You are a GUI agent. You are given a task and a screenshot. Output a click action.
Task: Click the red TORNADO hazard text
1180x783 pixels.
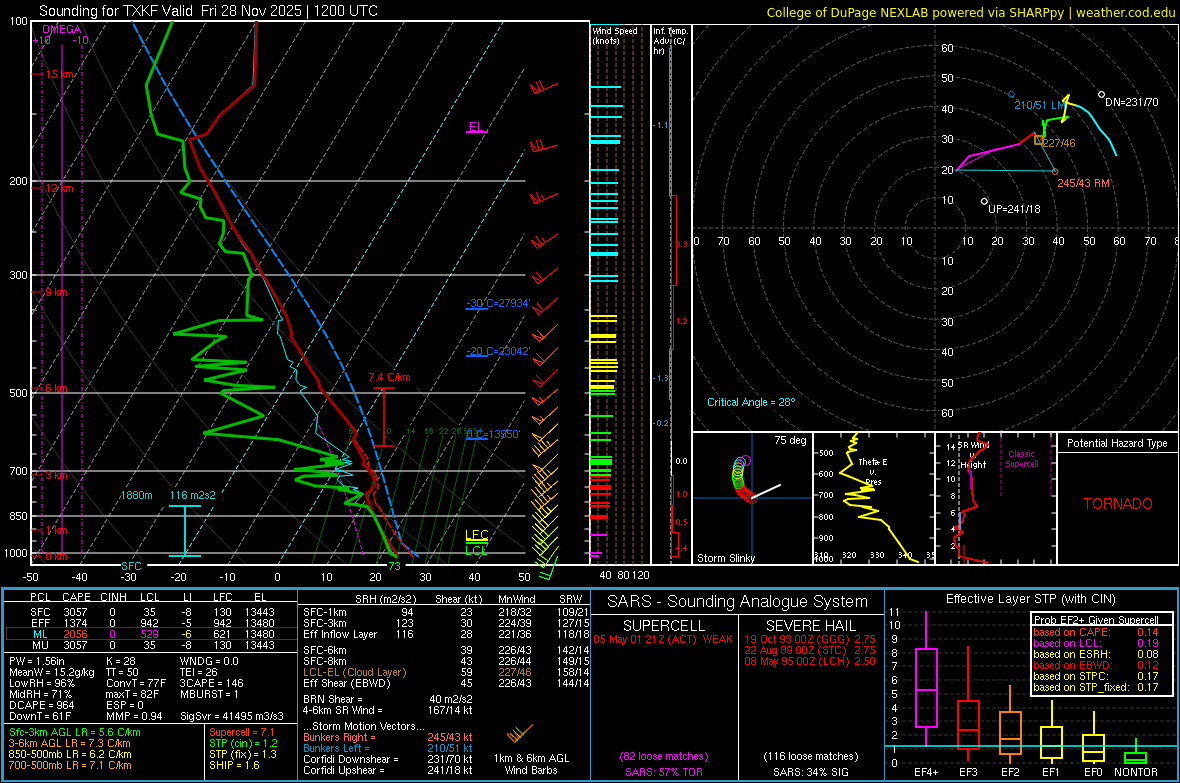point(1118,504)
